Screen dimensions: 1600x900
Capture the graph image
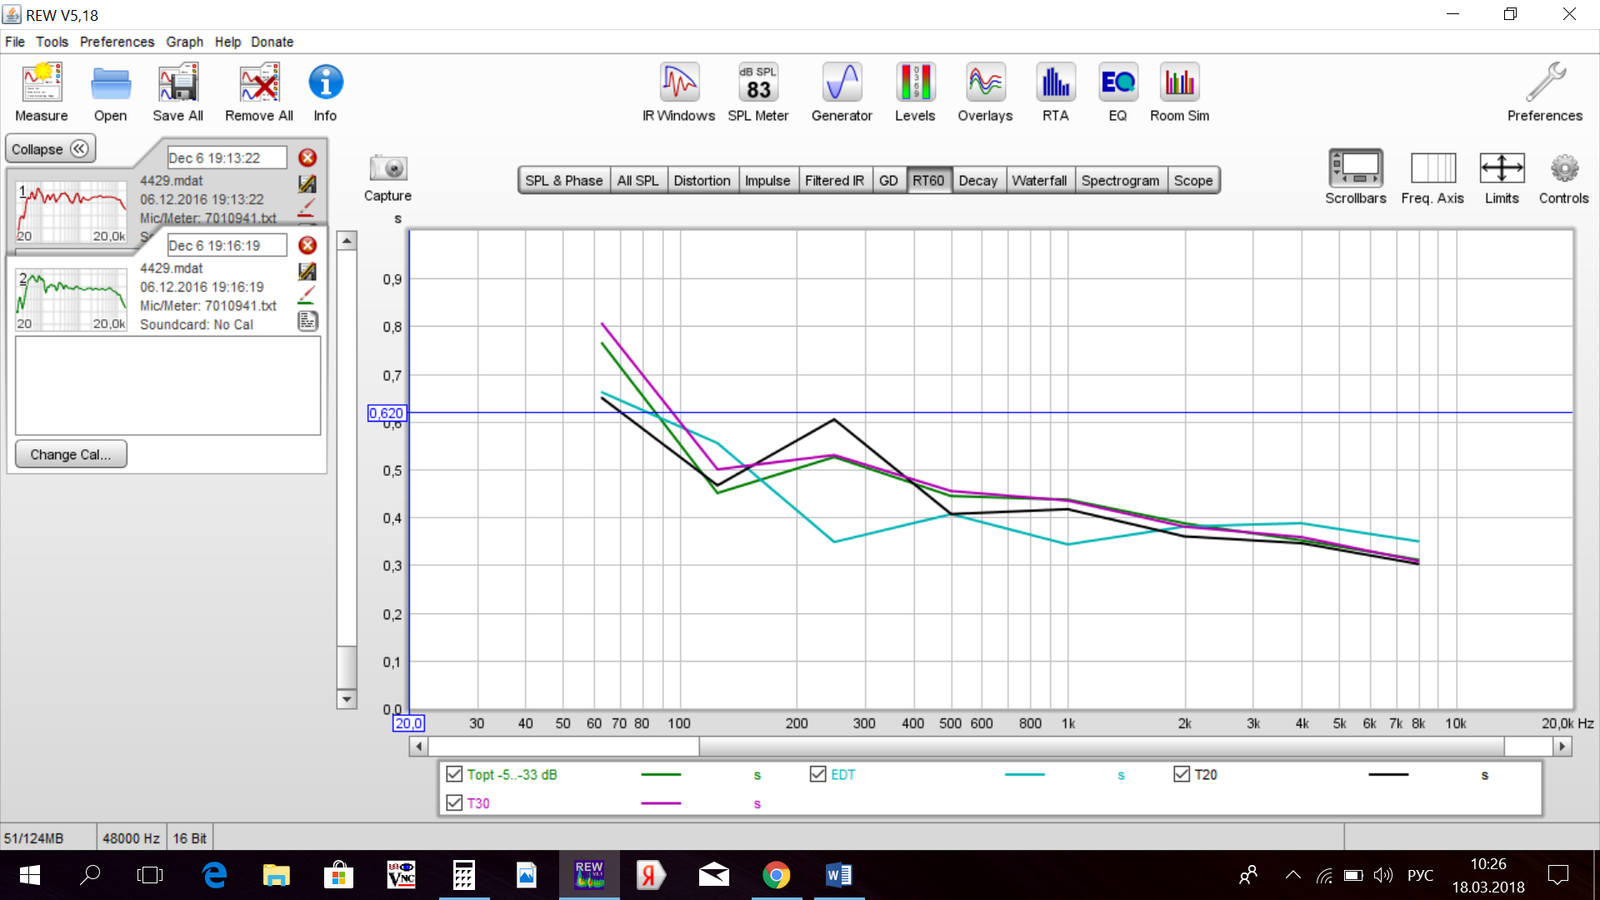[x=388, y=178]
